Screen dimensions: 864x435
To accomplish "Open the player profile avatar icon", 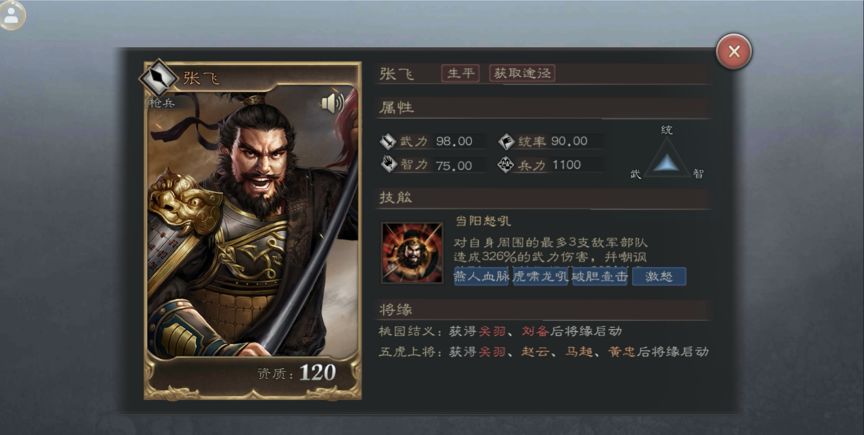I will 12,15.
